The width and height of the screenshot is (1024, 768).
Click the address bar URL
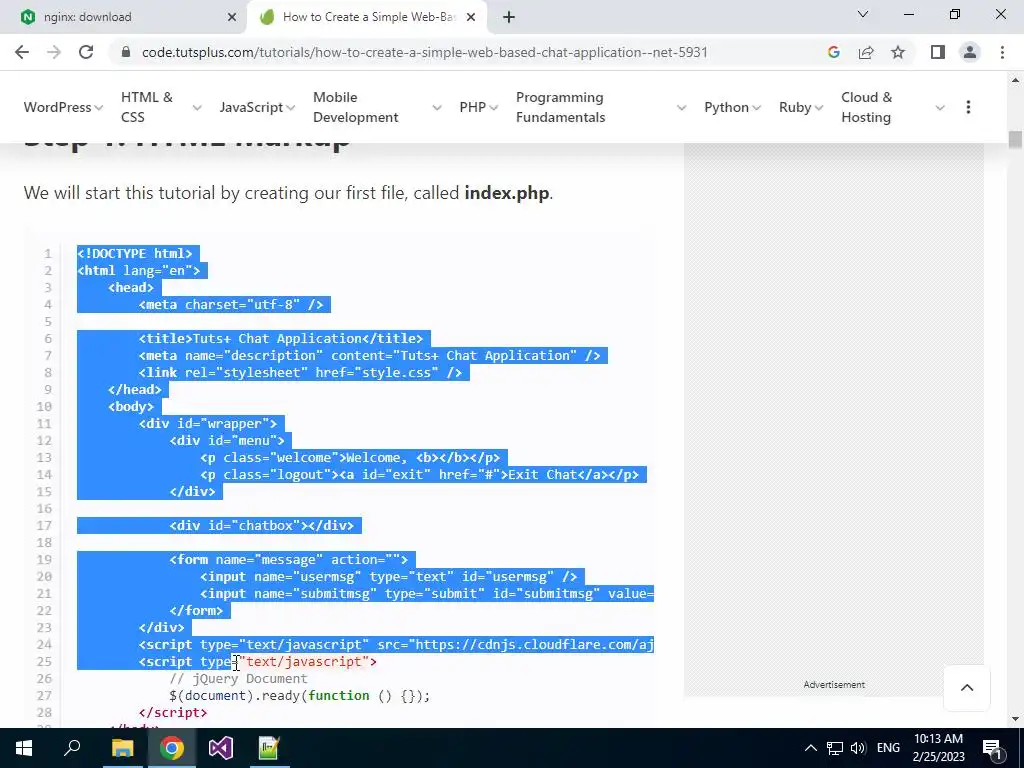(424, 52)
